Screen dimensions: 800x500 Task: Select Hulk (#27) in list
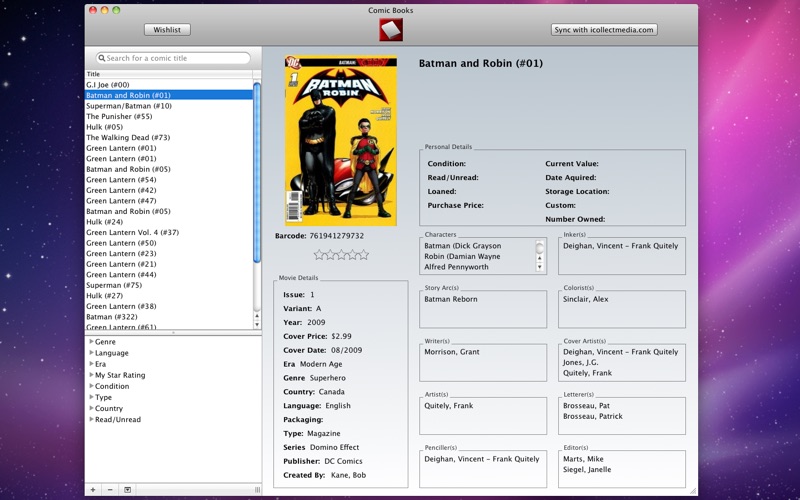pos(169,295)
